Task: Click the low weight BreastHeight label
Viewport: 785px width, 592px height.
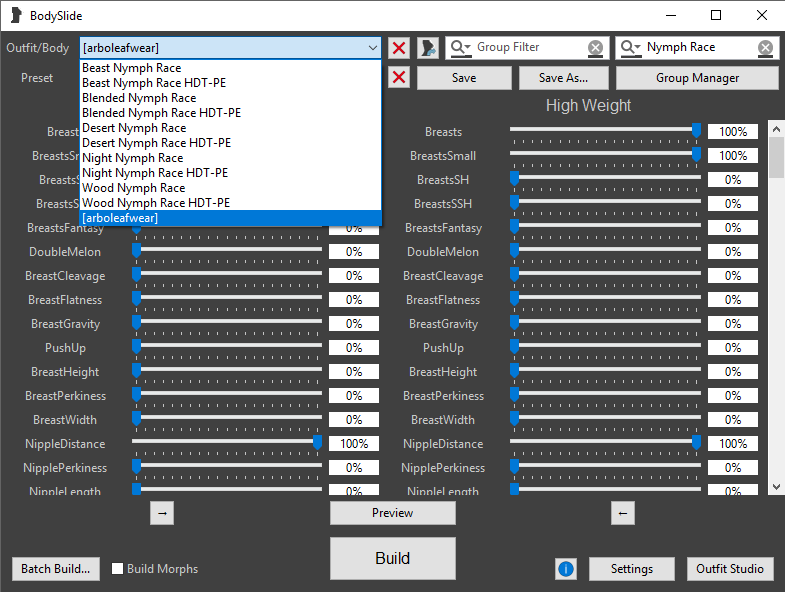Action: coord(65,372)
